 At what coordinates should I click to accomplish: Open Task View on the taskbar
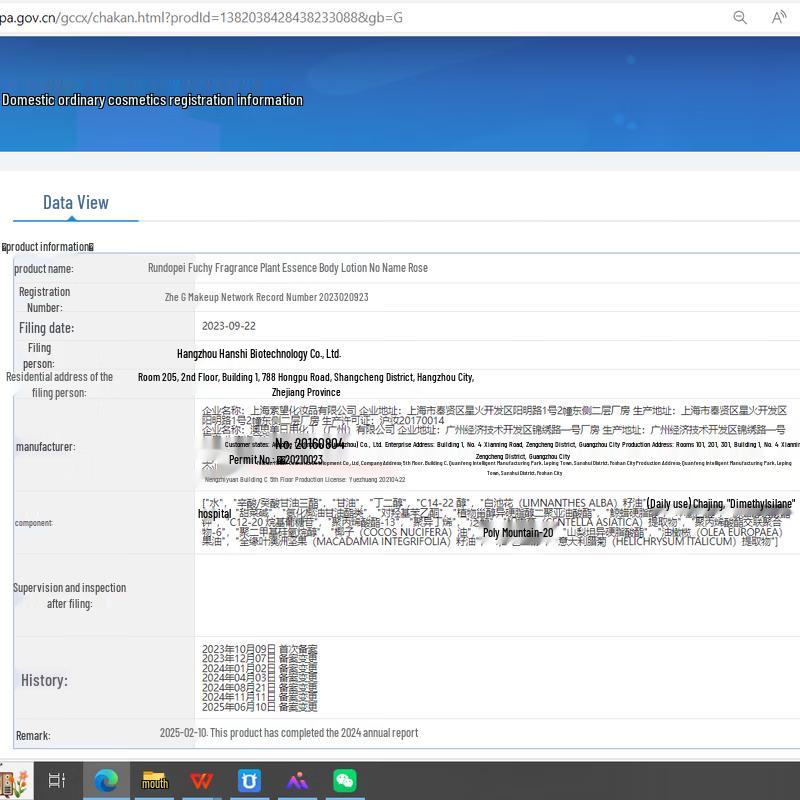click(57, 780)
